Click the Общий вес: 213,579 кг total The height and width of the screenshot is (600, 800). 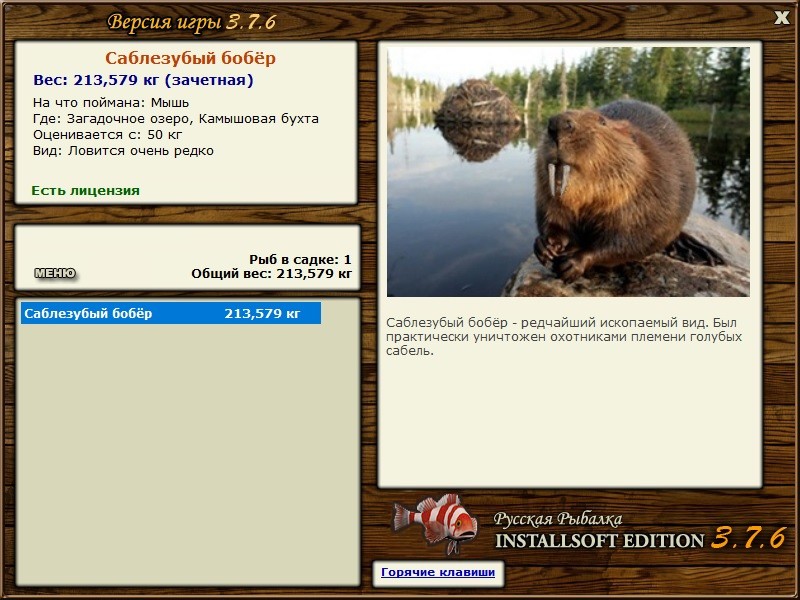pos(271,274)
